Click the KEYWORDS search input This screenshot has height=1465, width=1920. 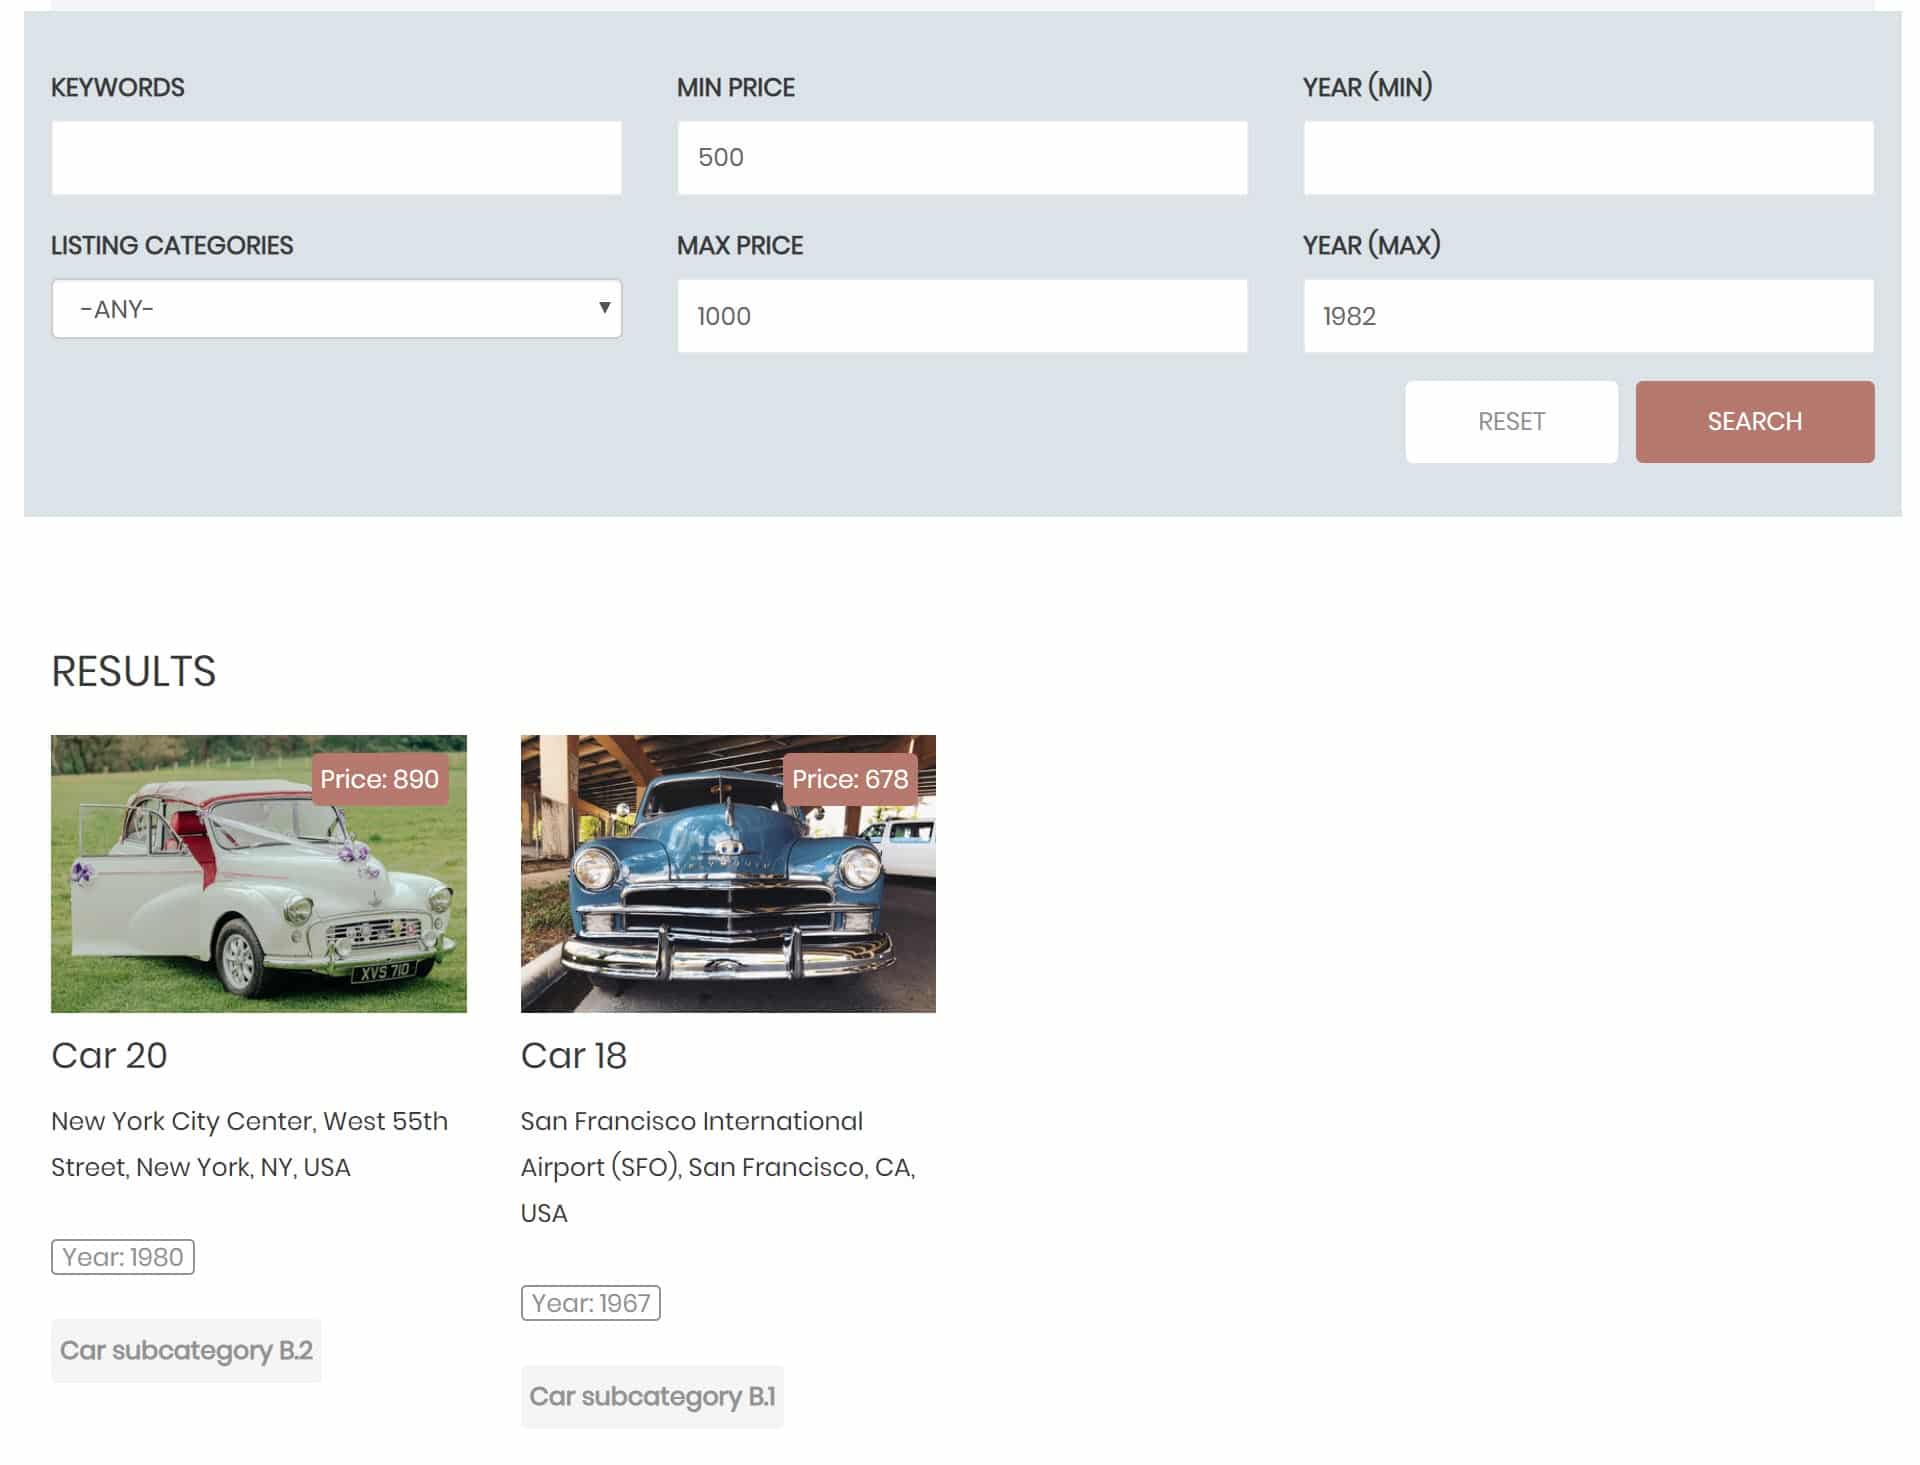(335, 157)
